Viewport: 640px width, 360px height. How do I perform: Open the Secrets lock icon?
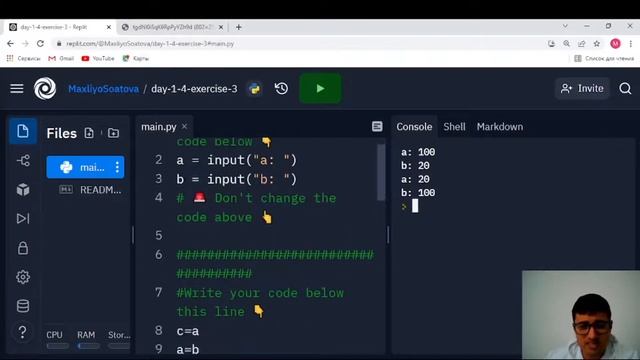23,248
